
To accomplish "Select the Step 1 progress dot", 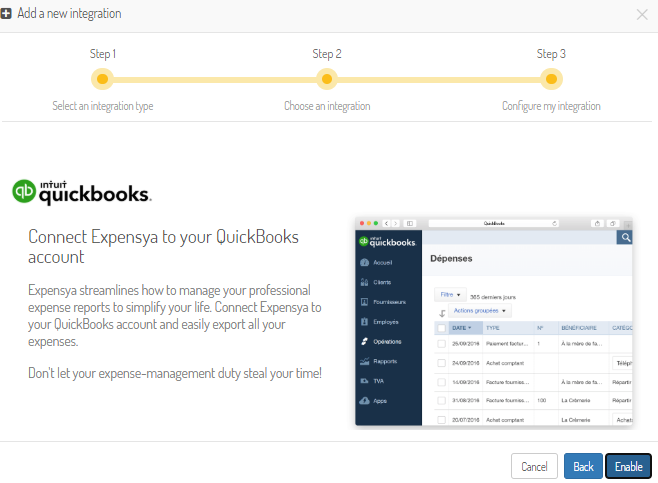I will click(102, 79).
